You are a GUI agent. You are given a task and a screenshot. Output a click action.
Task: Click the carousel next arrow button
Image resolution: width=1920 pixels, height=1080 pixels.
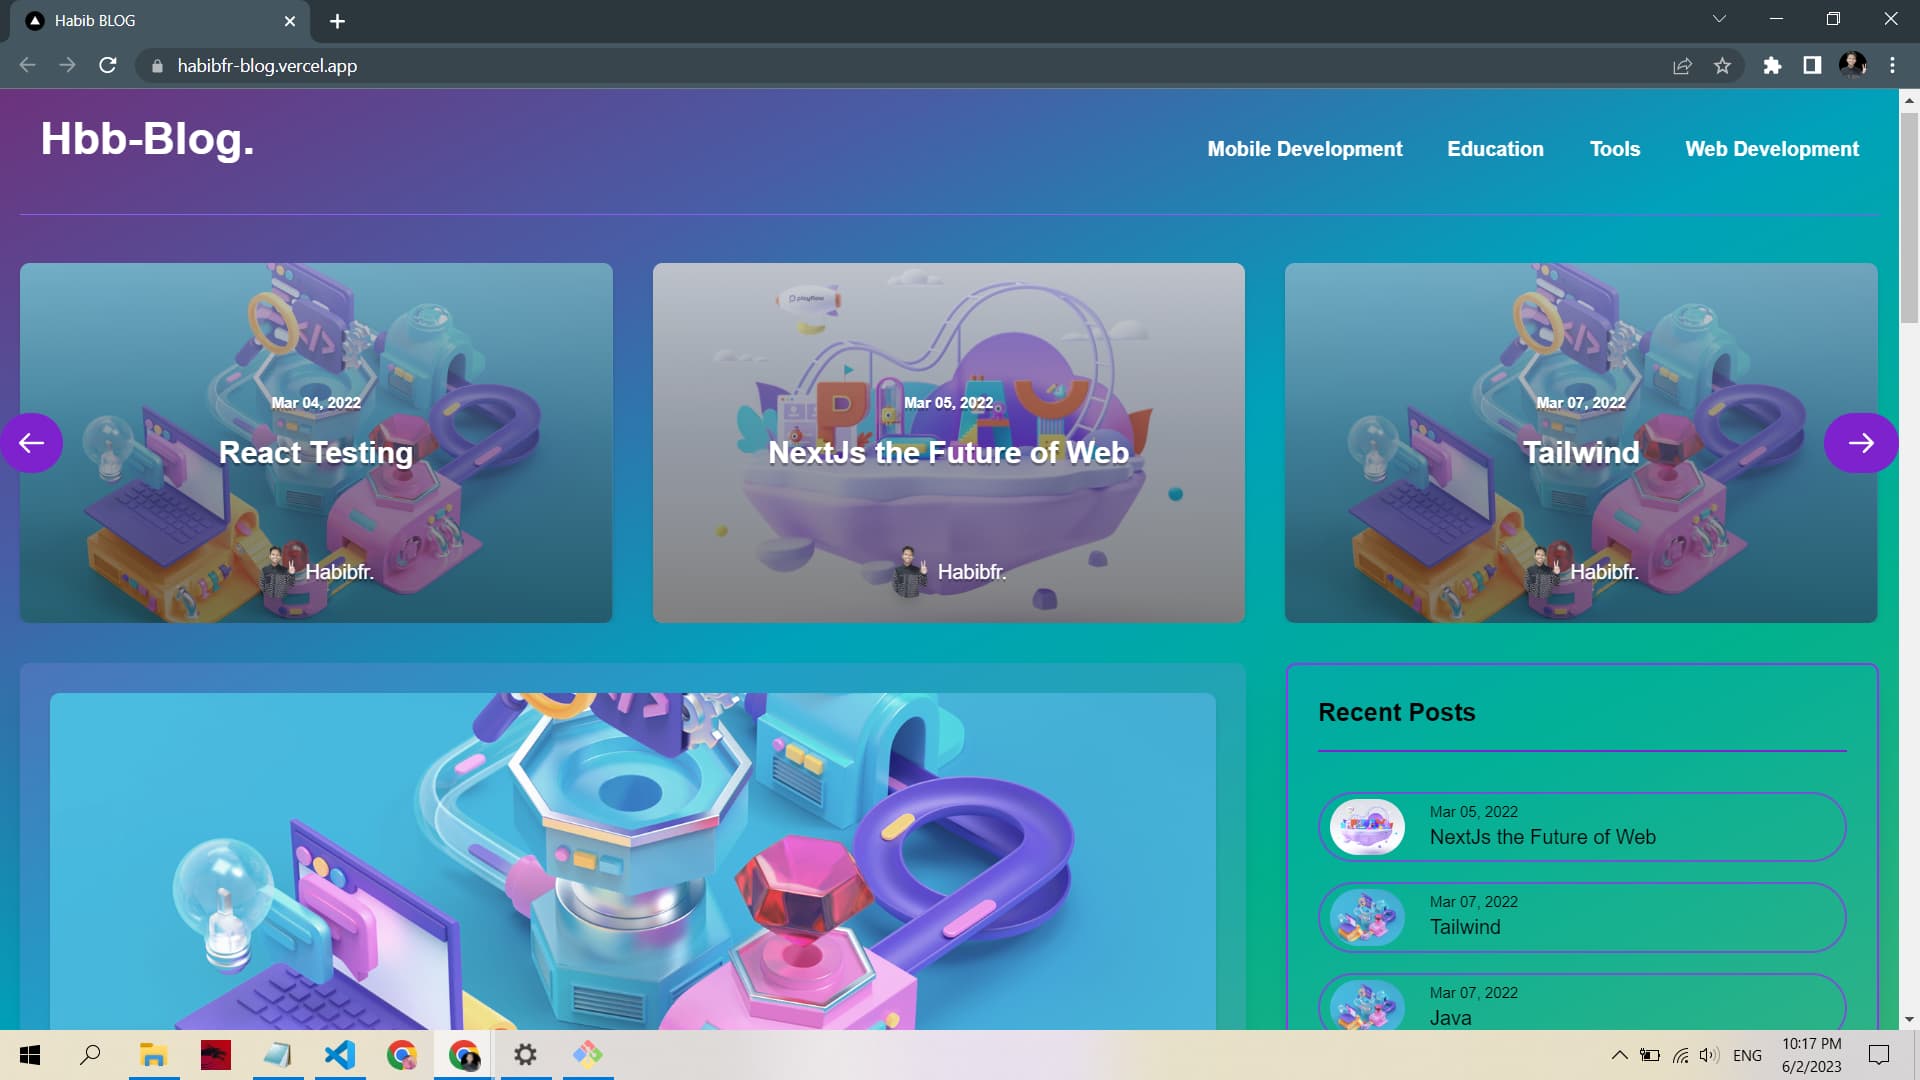pos(1860,443)
